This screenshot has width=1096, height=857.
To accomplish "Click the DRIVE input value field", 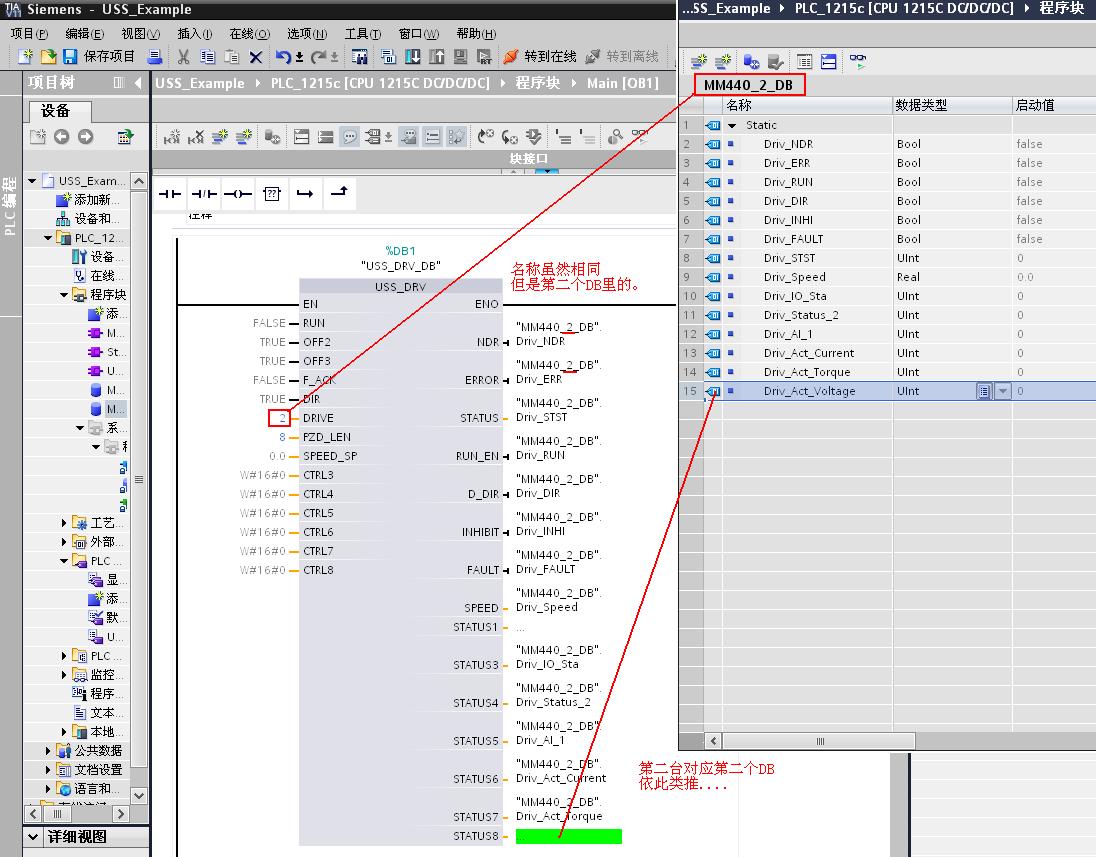I will tap(280, 418).
